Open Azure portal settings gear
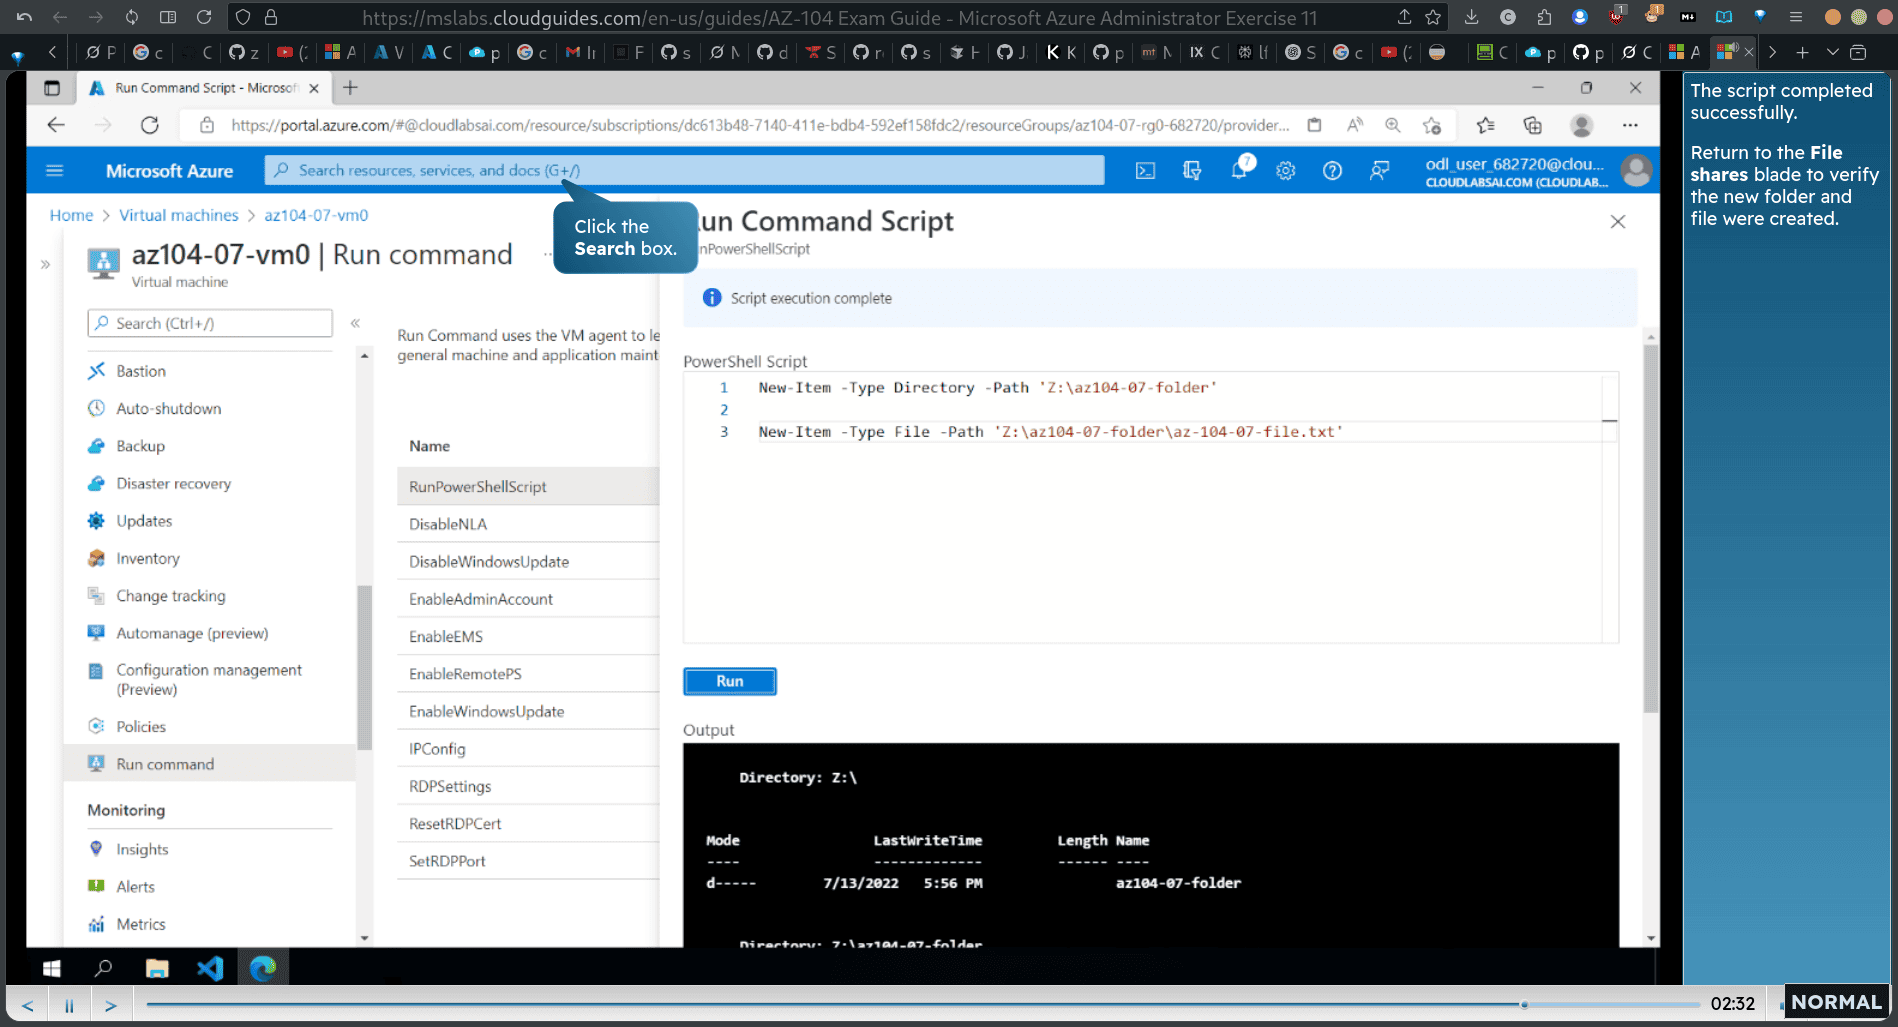The width and height of the screenshot is (1898, 1027). click(1286, 171)
